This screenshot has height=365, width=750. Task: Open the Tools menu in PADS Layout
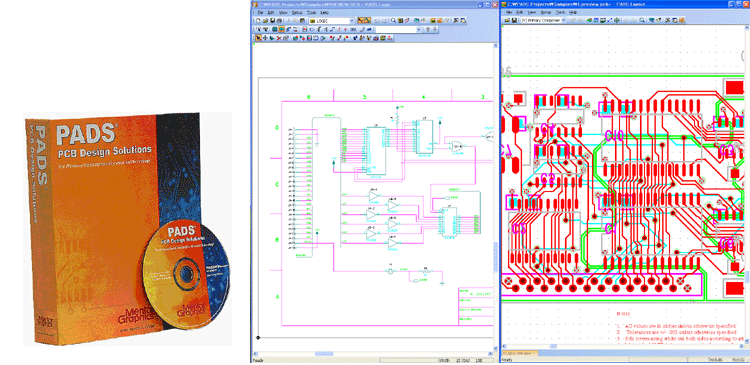point(561,12)
